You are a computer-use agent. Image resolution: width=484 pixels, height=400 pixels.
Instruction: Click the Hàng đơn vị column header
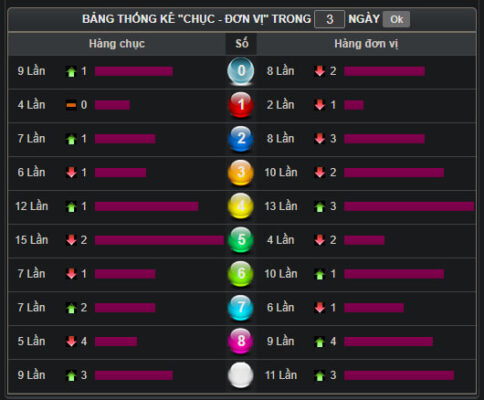(366, 44)
